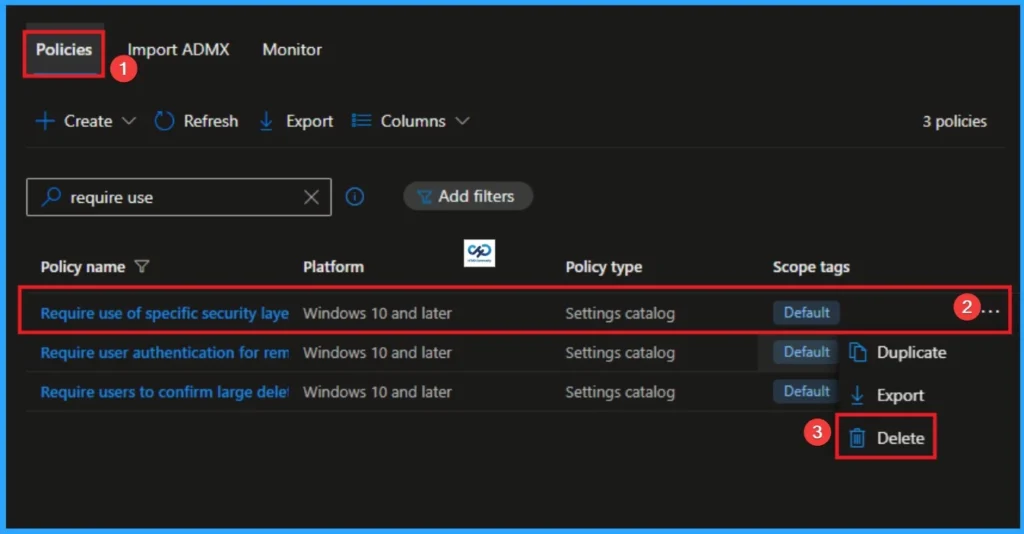Screen dimensions: 1024x534
Task: Click the Columns list icon
Action: click(x=361, y=121)
